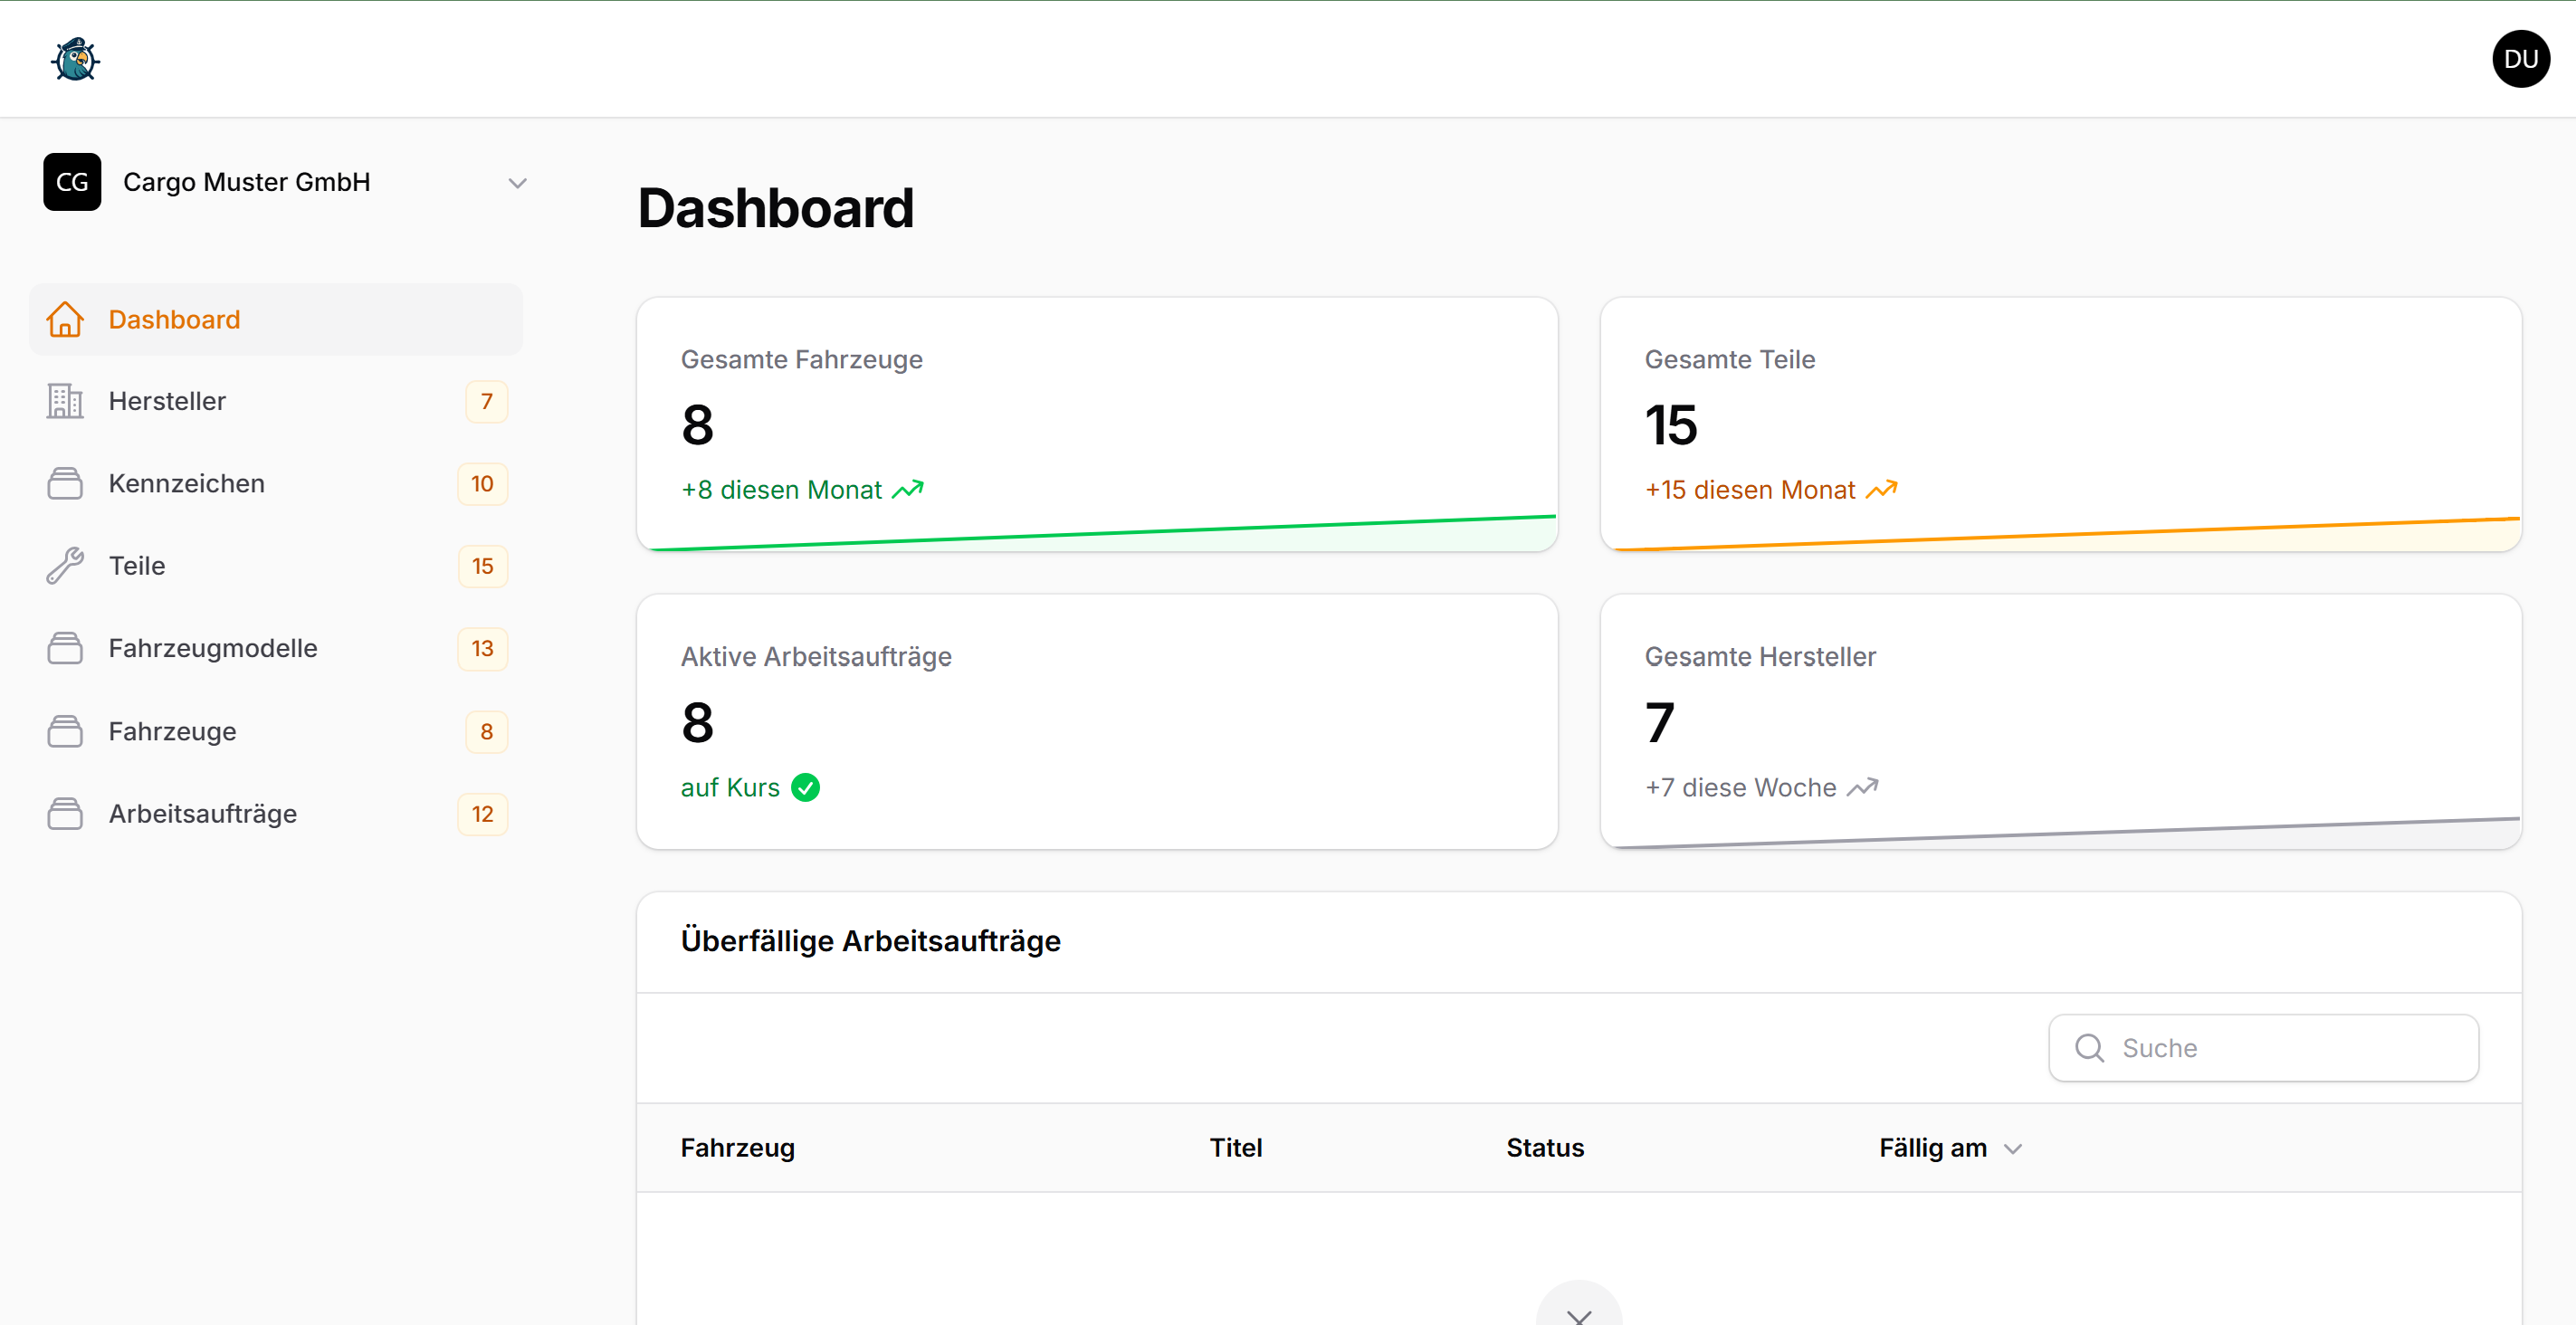Image resolution: width=2576 pixels, height=1325 pixels.
Task: Navigate to Fahrzeuge in the sidebar
Action: [x=172, y=731]
